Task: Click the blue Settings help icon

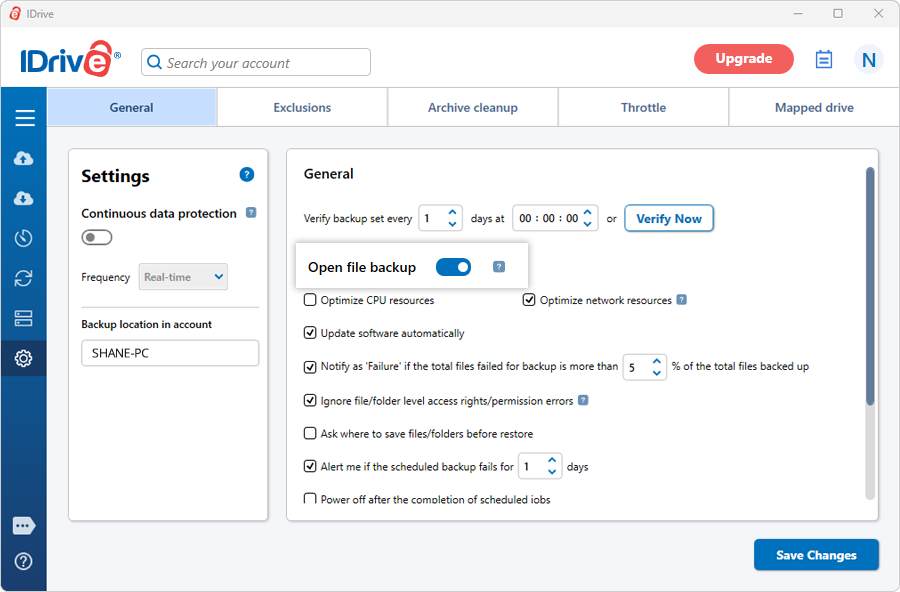Action: tap(247, 175)
